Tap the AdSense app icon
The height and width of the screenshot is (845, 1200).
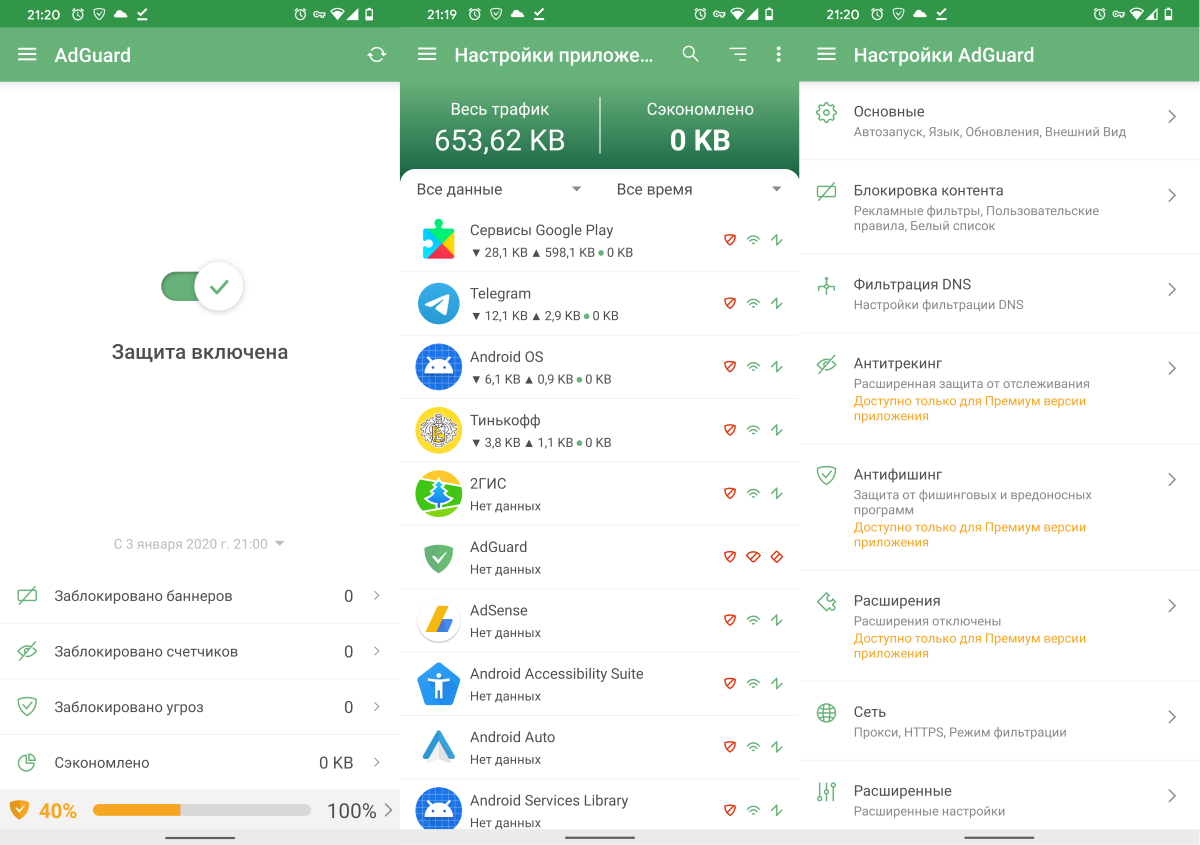pyautogui.click(x=438, y=620)
